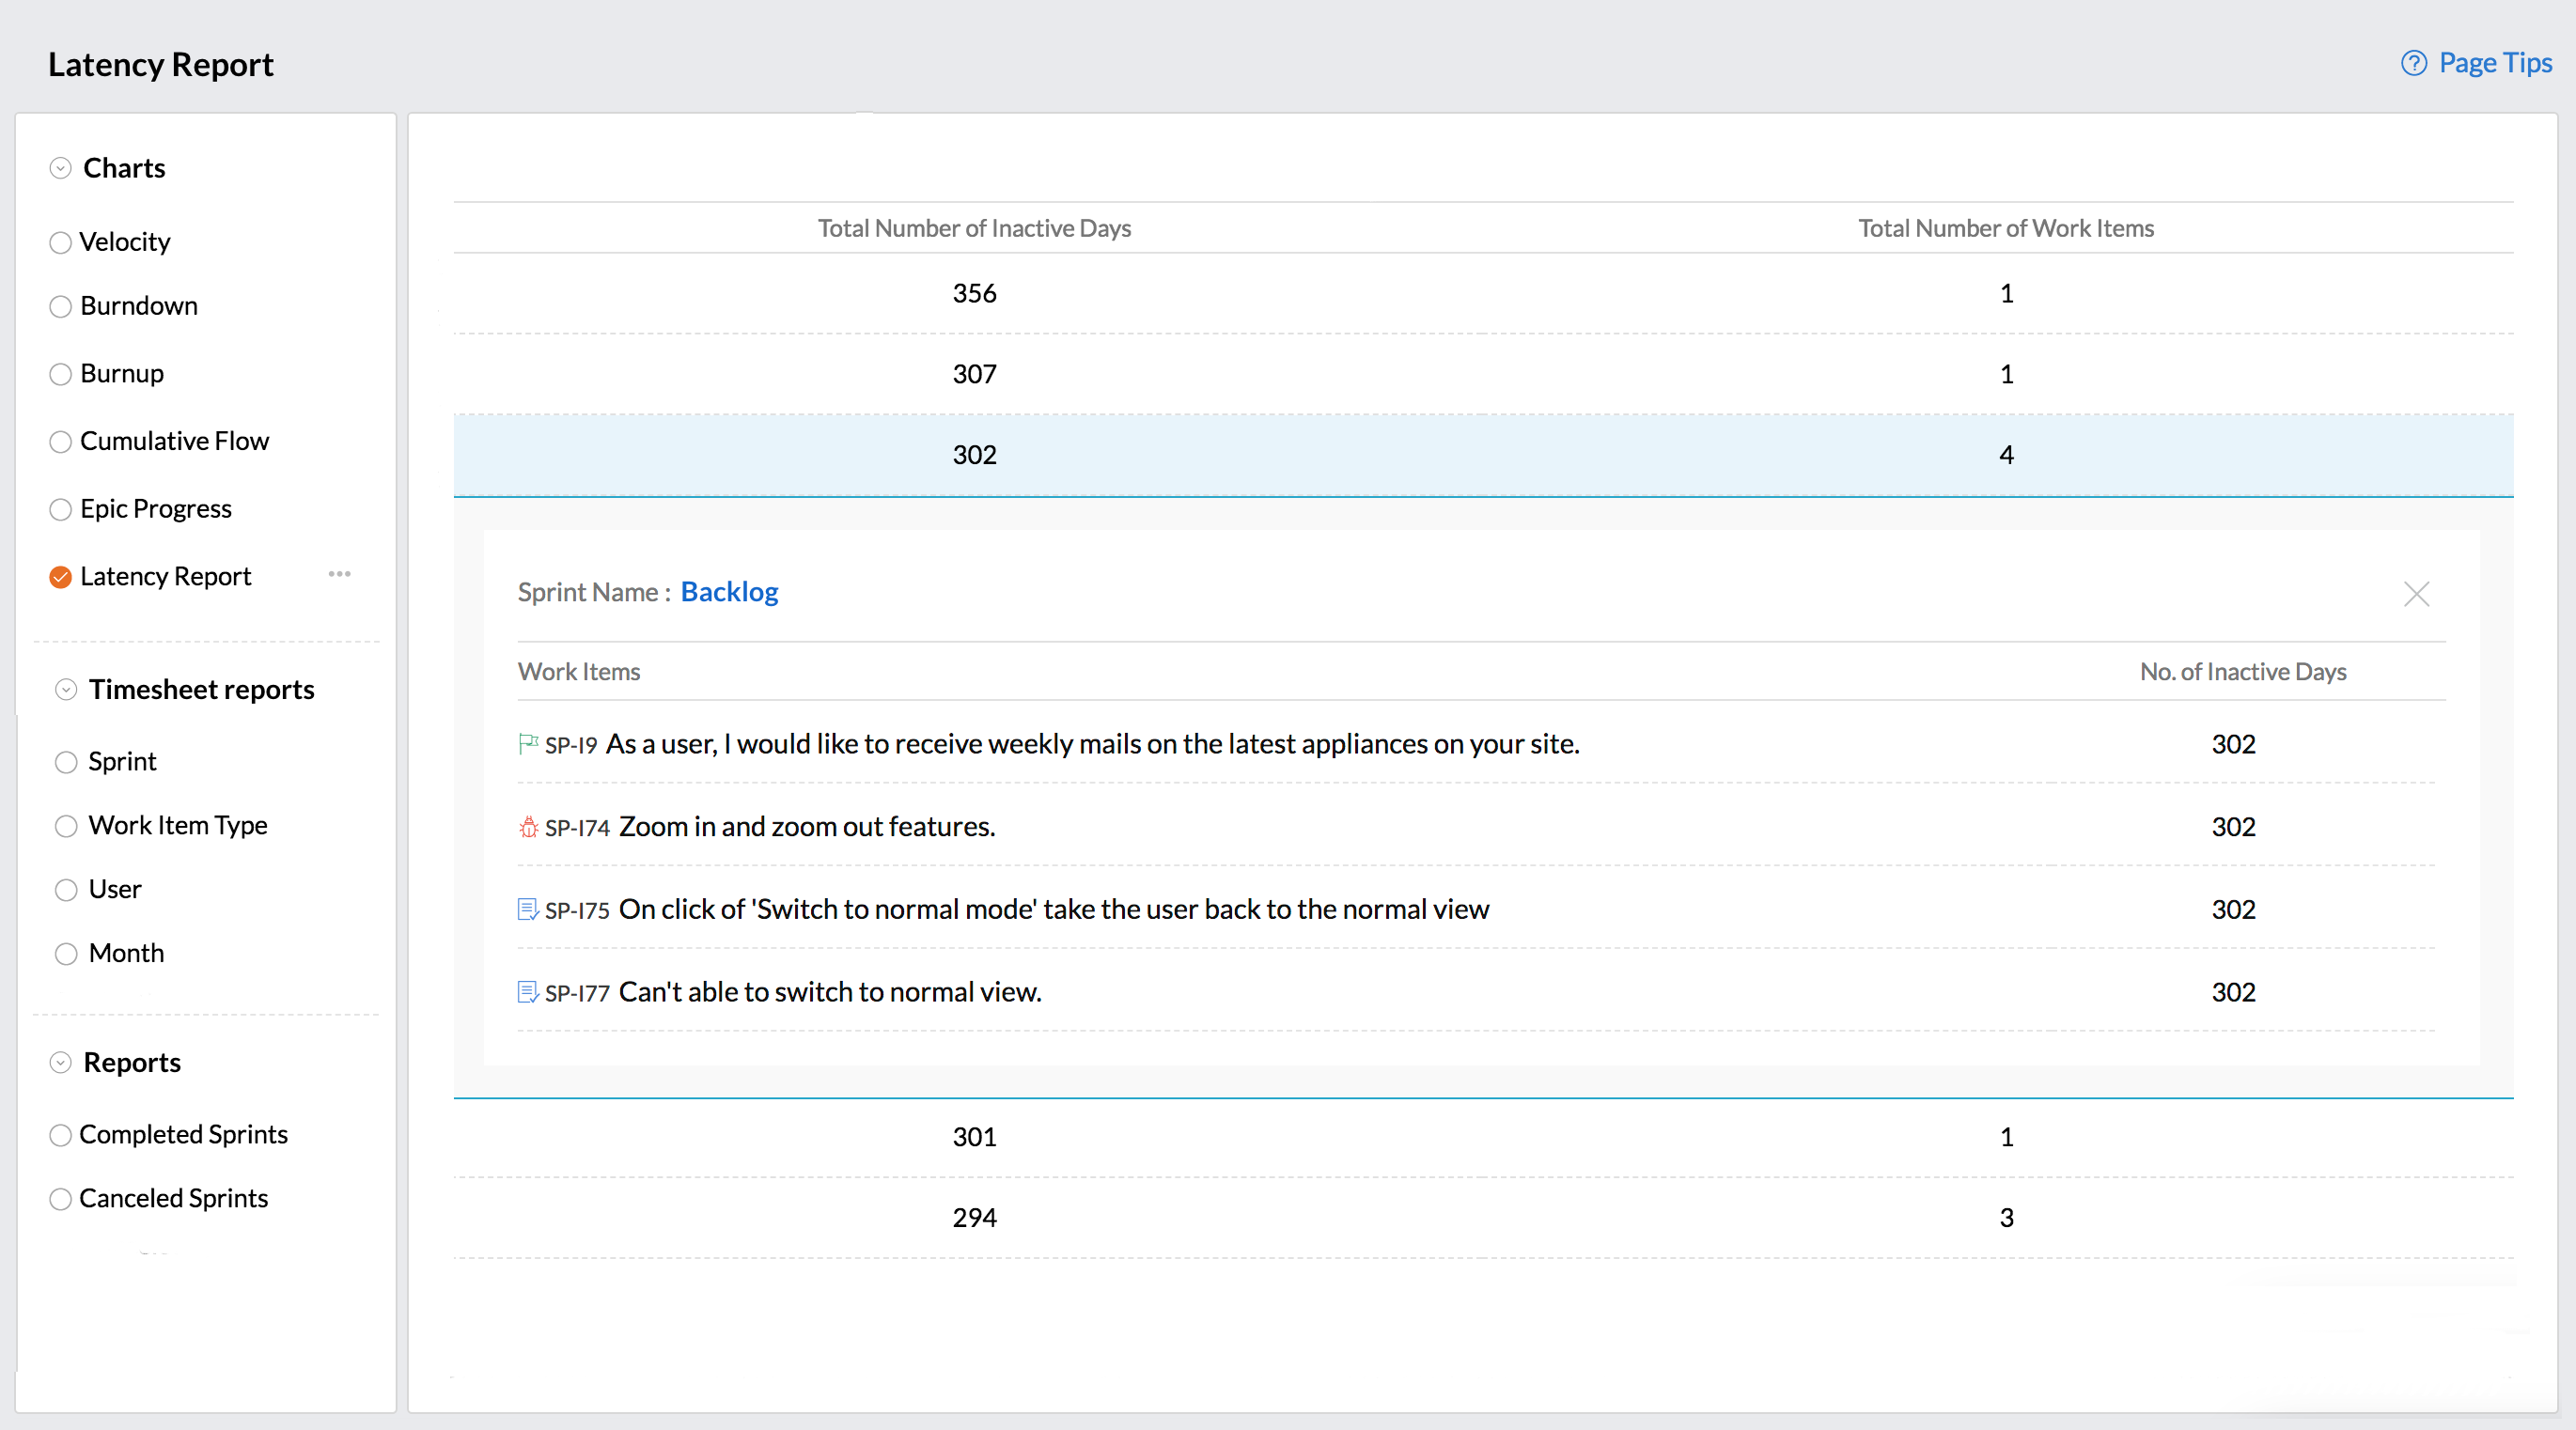The width and height of the screenshot is (2576, 1430).
Task: Click the story flag icon beside SP-I9
Action: pos(528,743)
